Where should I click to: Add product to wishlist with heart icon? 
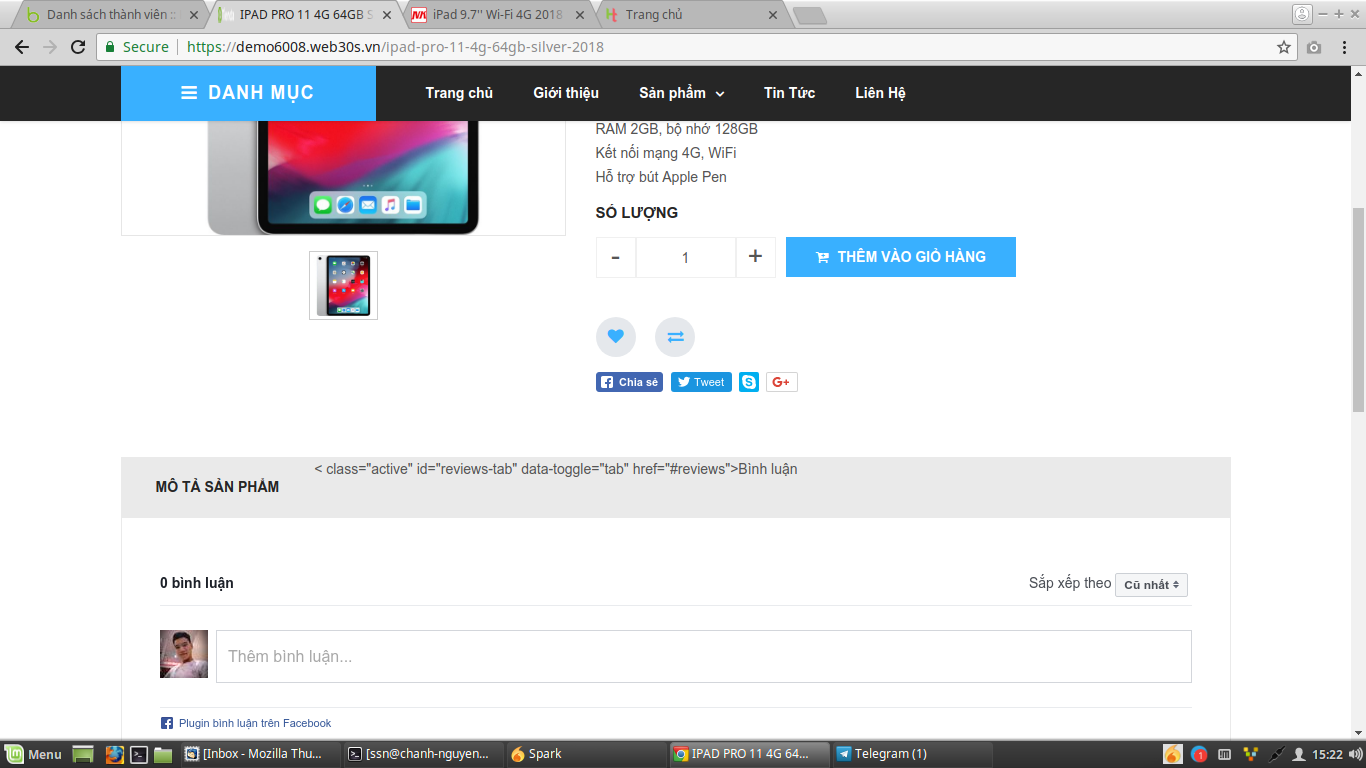[x=616, y=336]
